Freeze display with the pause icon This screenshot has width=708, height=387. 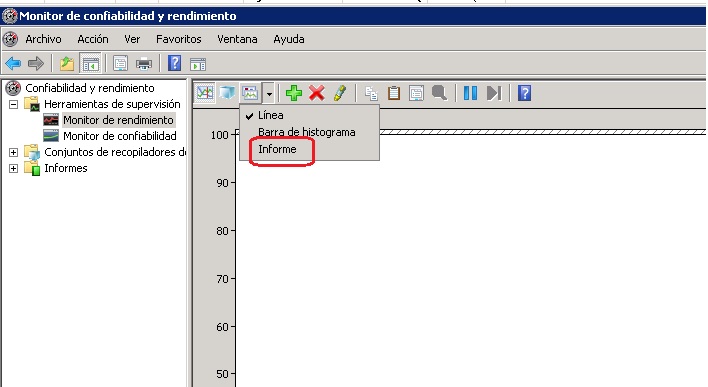coord(470,93)
